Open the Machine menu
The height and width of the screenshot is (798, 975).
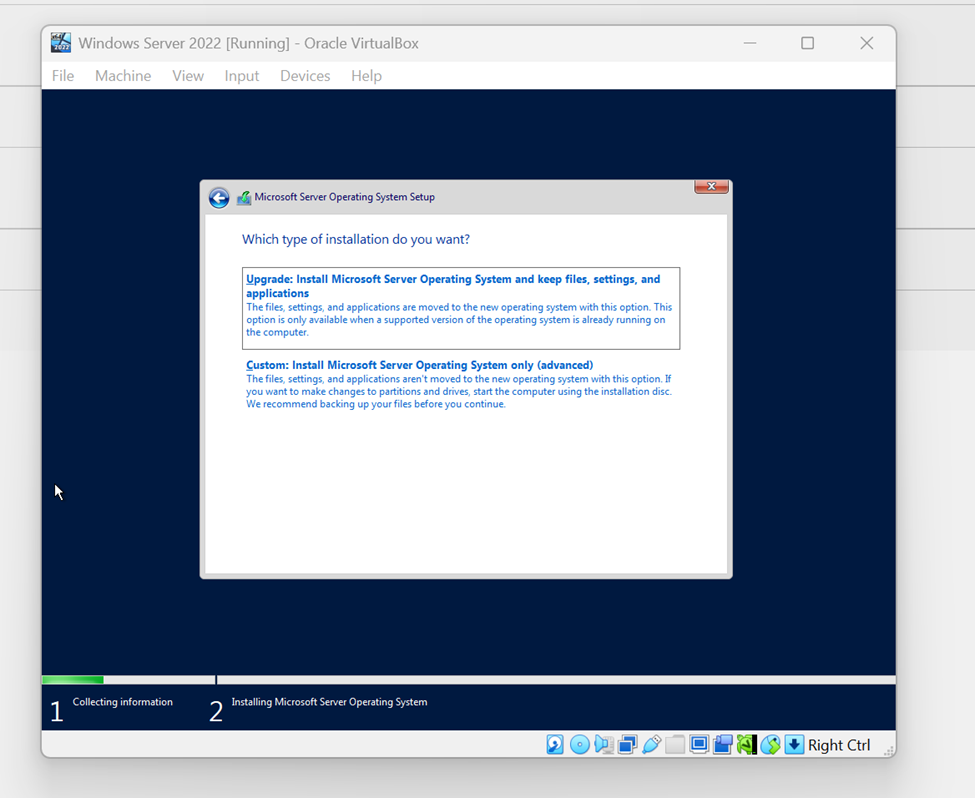pyautogui.click(x=123, y=76)
